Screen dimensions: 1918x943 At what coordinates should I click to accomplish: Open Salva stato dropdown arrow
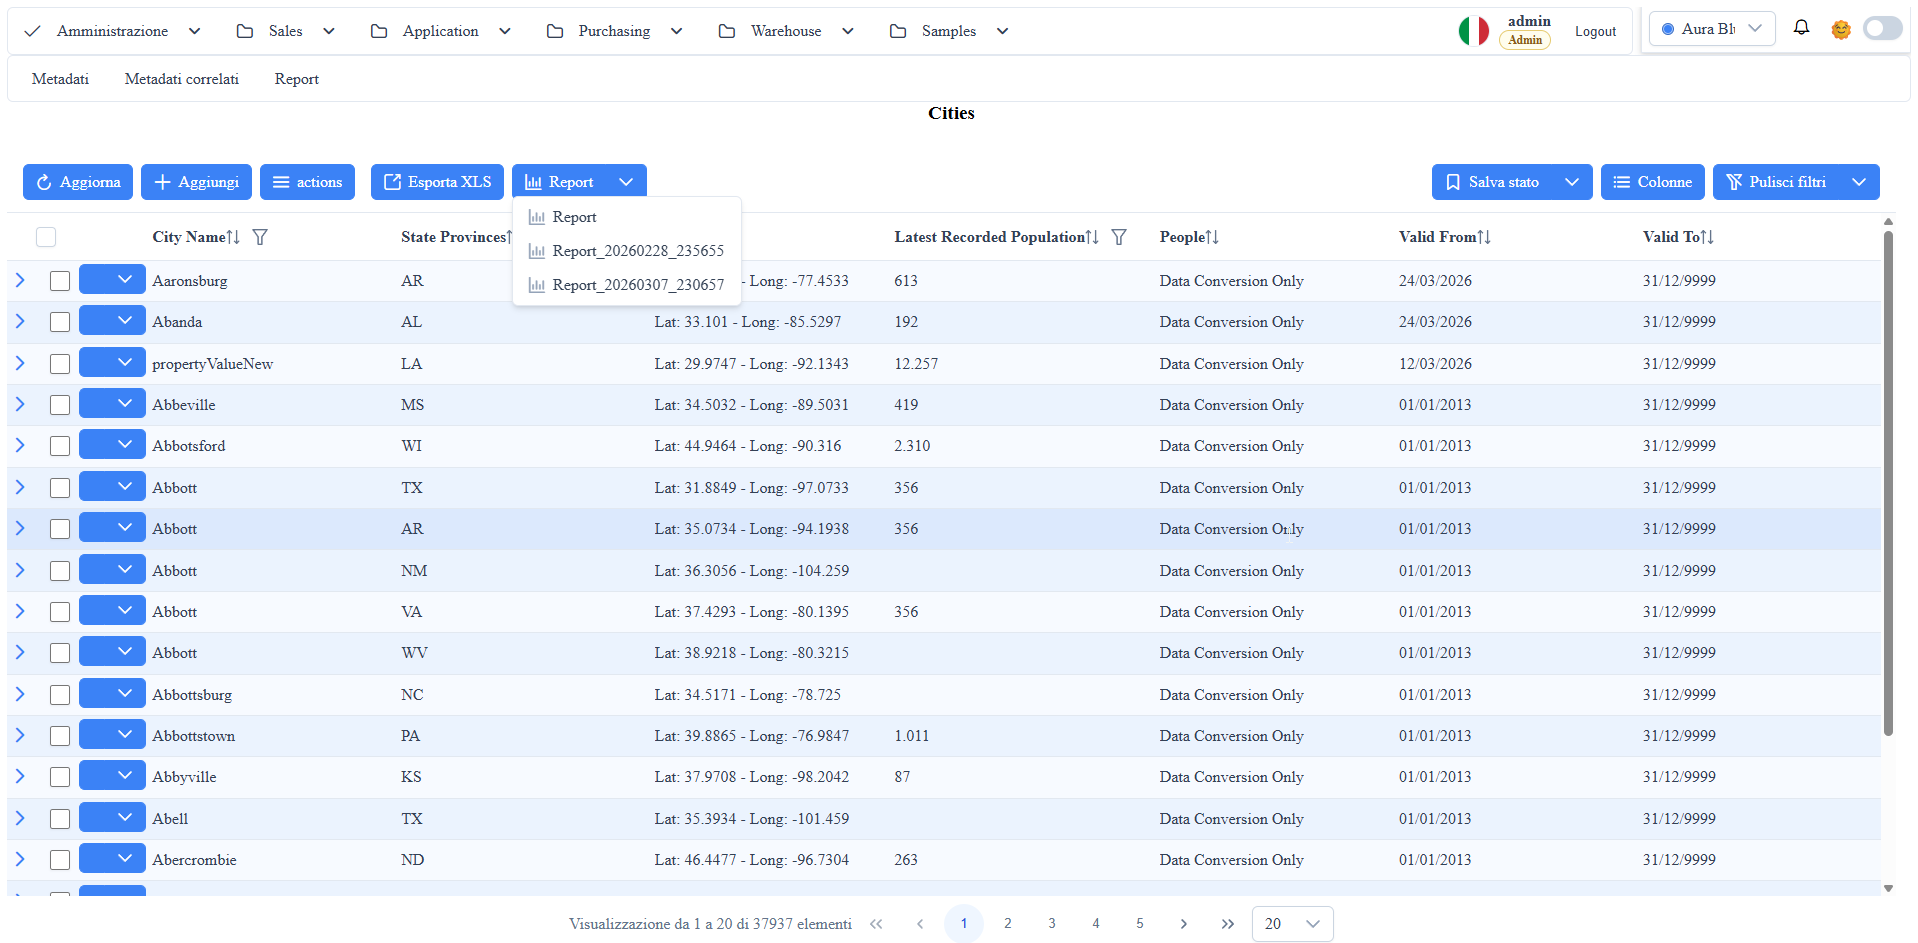[x=1572, y=182]
